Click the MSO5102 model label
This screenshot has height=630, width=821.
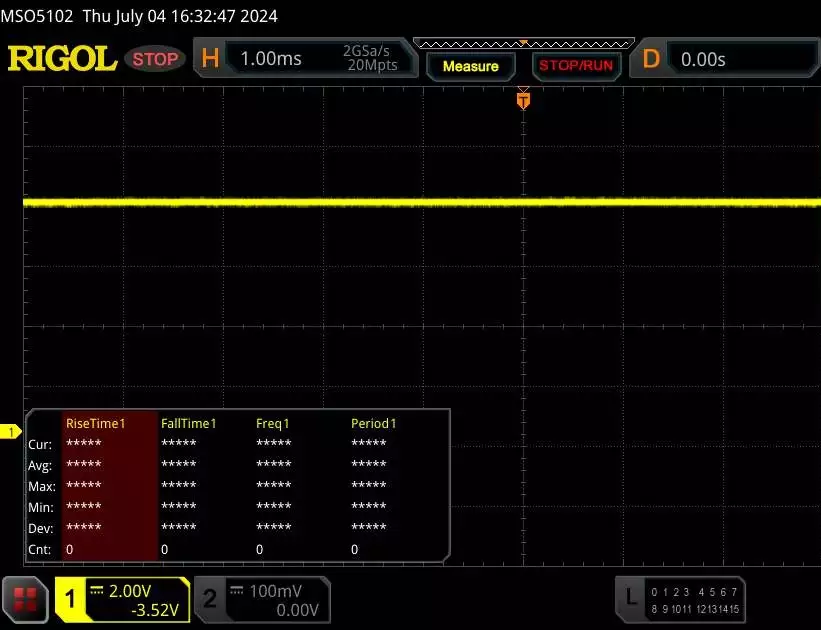tap(37, 16)
